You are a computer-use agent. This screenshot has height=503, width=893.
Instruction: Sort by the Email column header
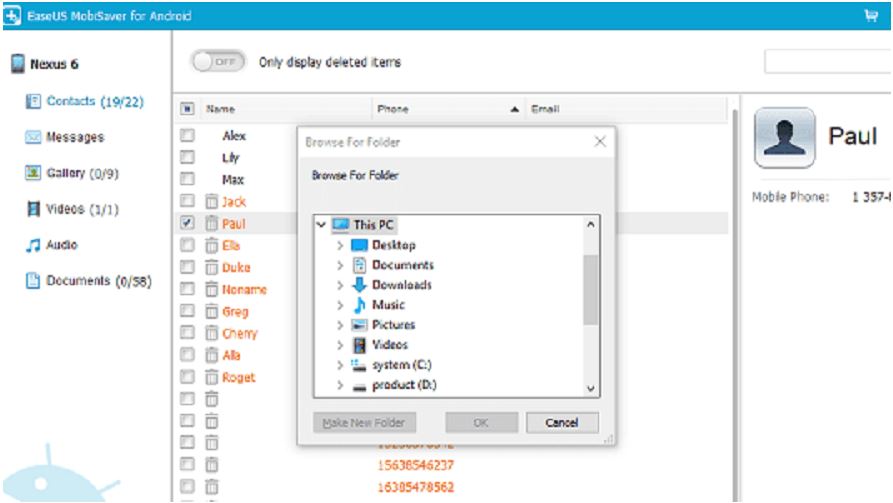tap(626, 109)
